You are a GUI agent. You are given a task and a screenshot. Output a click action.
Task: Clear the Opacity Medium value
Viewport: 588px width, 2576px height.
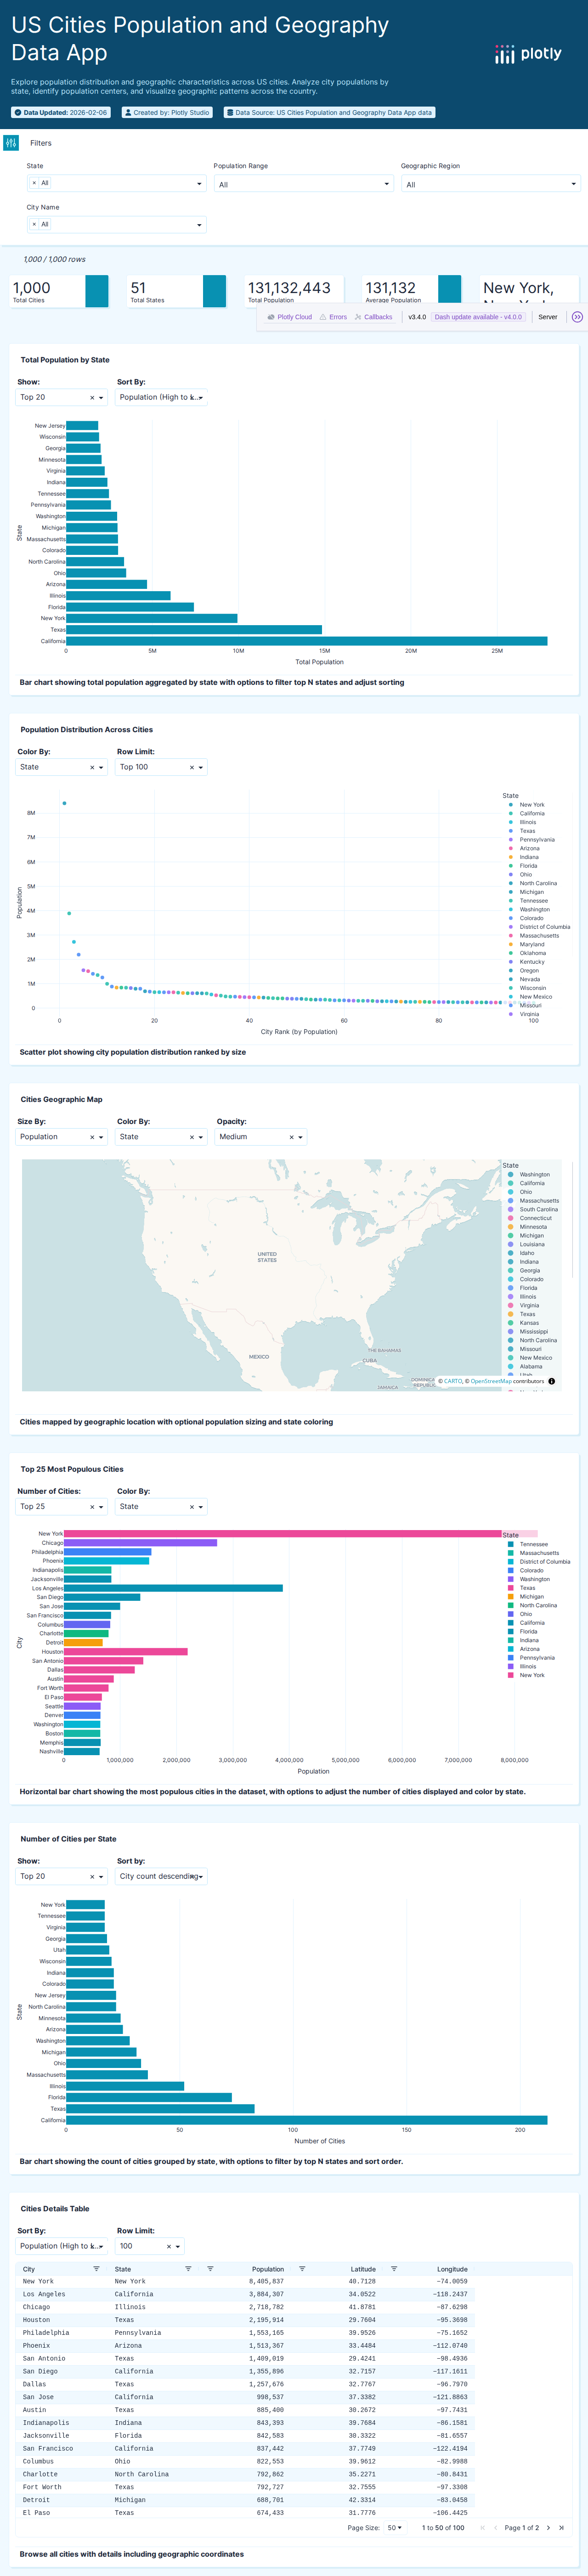pos(292,1137)
